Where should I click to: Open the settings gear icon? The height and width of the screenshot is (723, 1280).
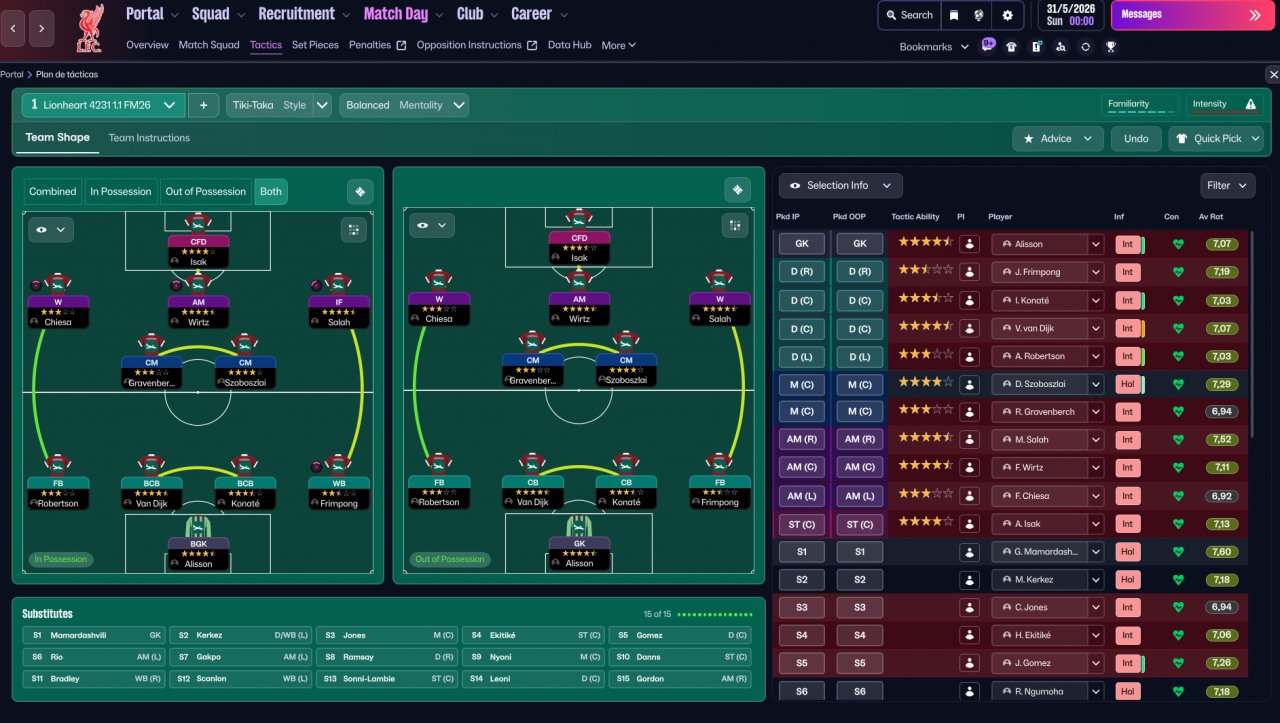click(1007, 15)
